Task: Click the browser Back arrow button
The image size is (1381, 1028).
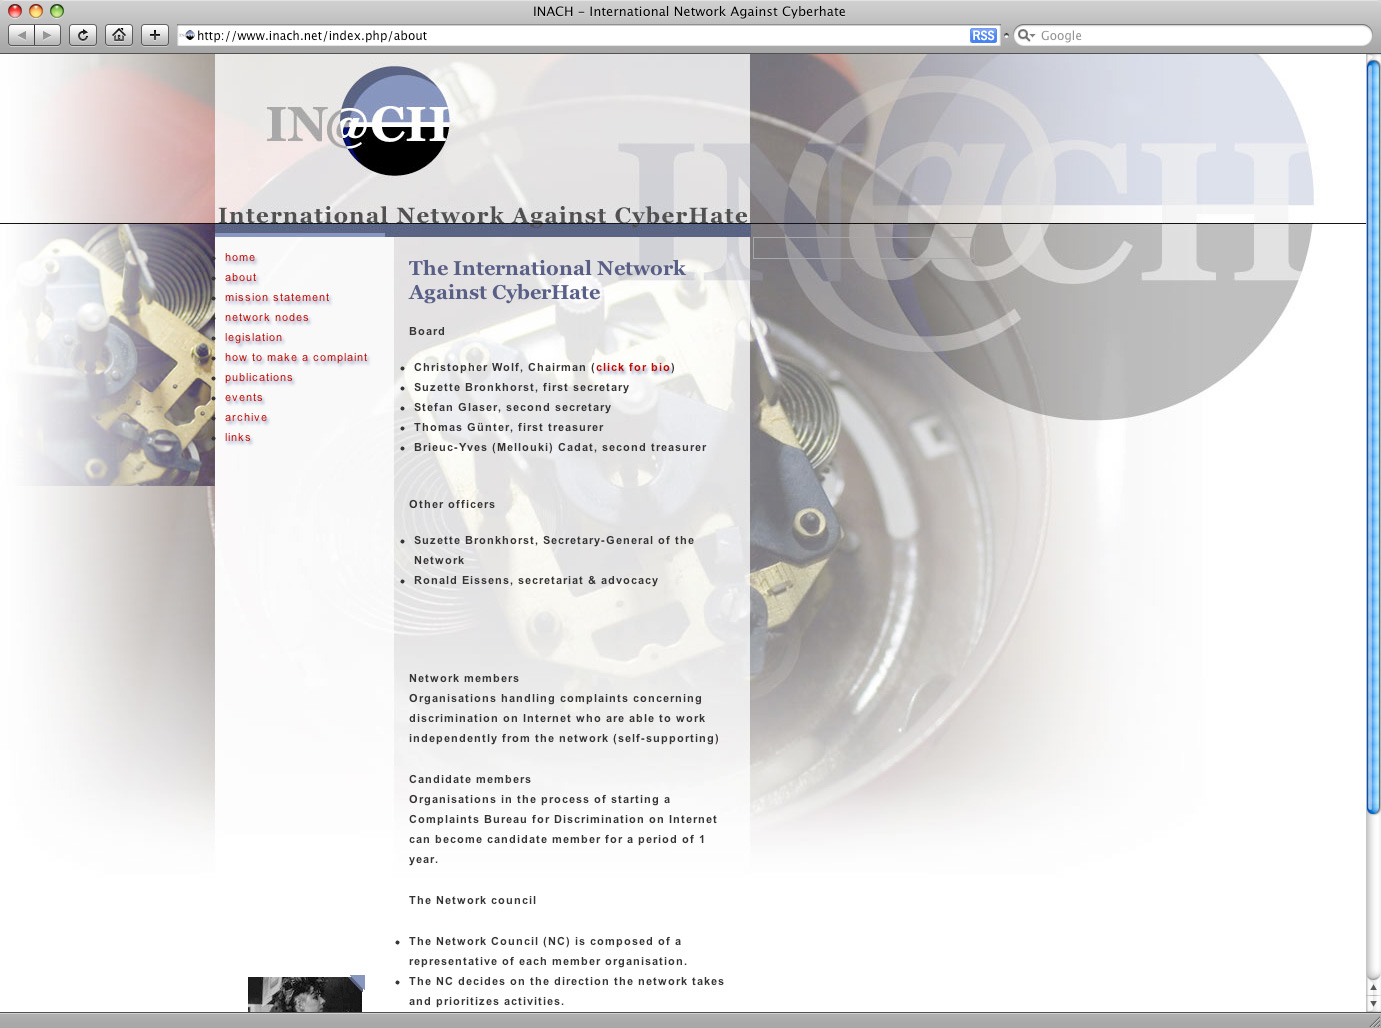Action: (x=21, y=35)
